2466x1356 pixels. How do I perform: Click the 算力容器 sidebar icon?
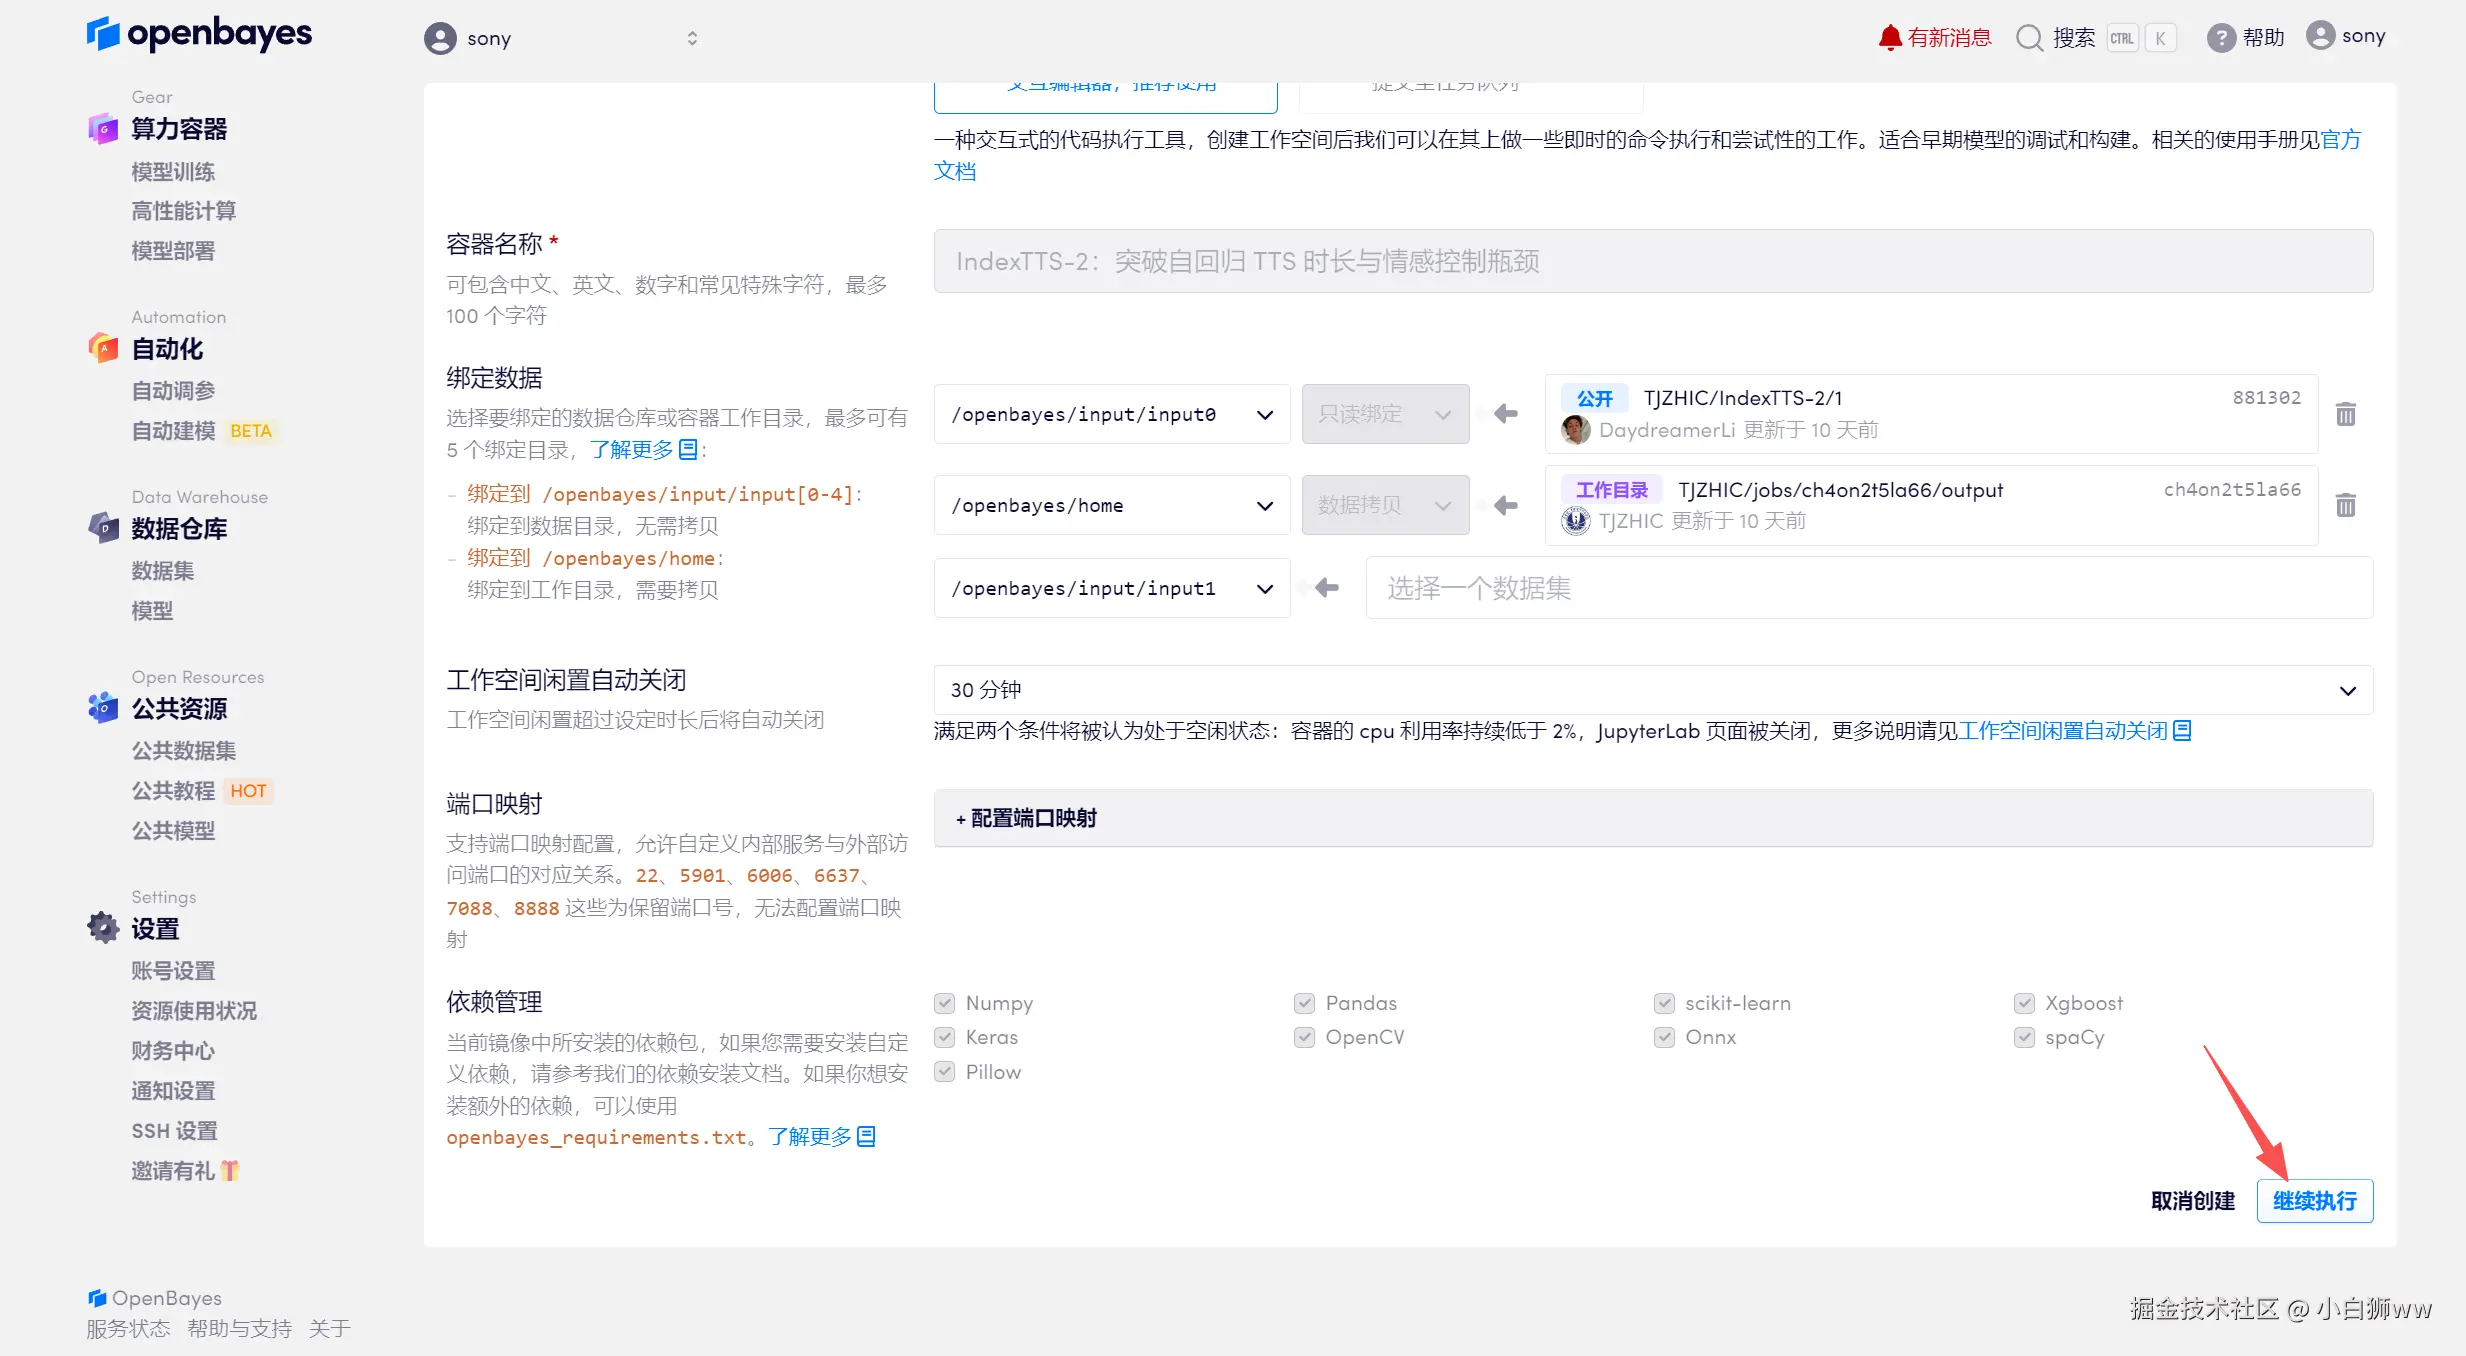(x=103, y=129)
